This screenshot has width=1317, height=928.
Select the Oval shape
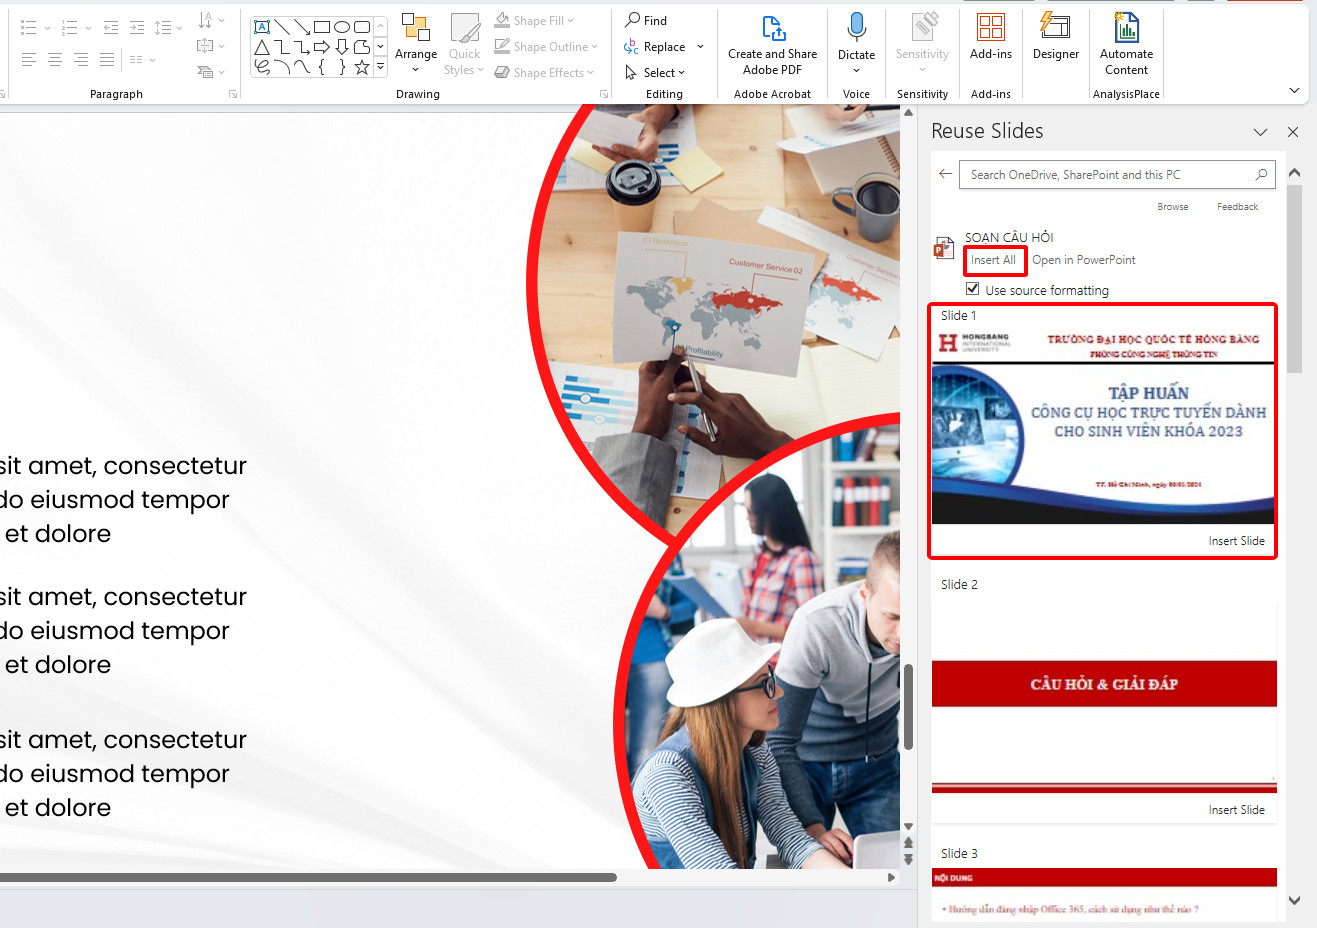tap(342, 27)
